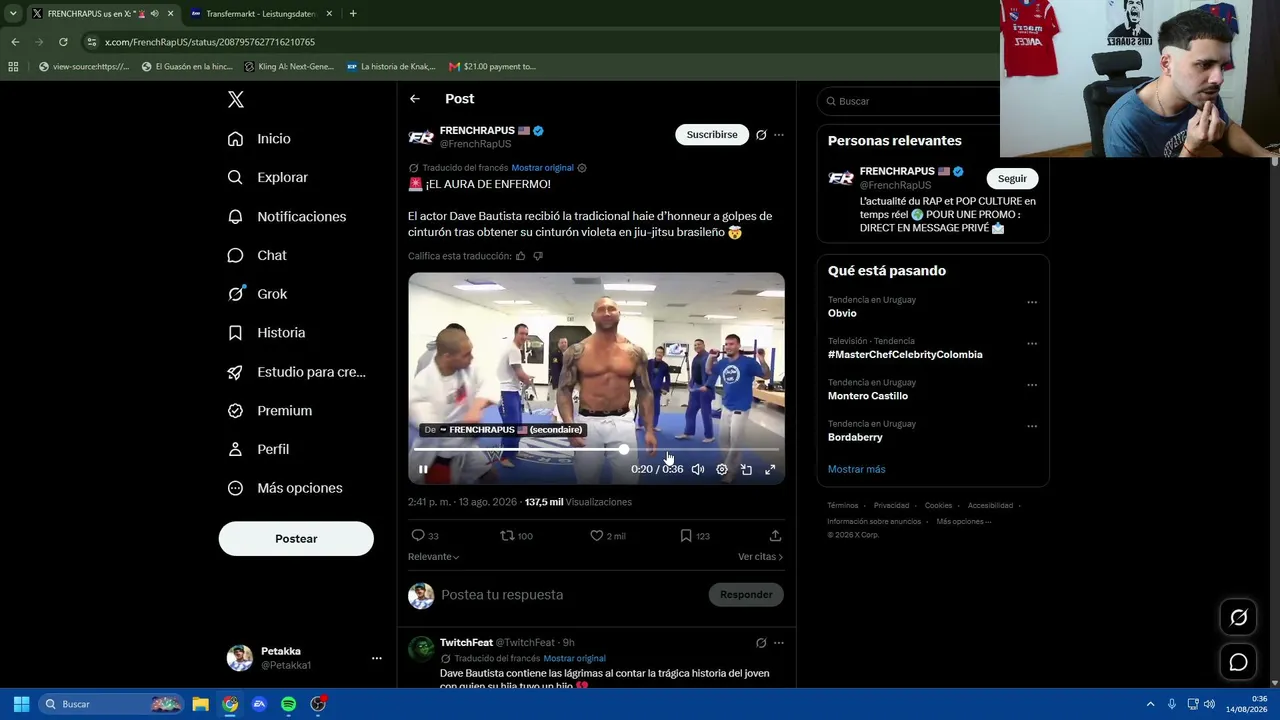Screen dimensions: 1280x720
Task: Click Ver citas link
Action: 760,557
